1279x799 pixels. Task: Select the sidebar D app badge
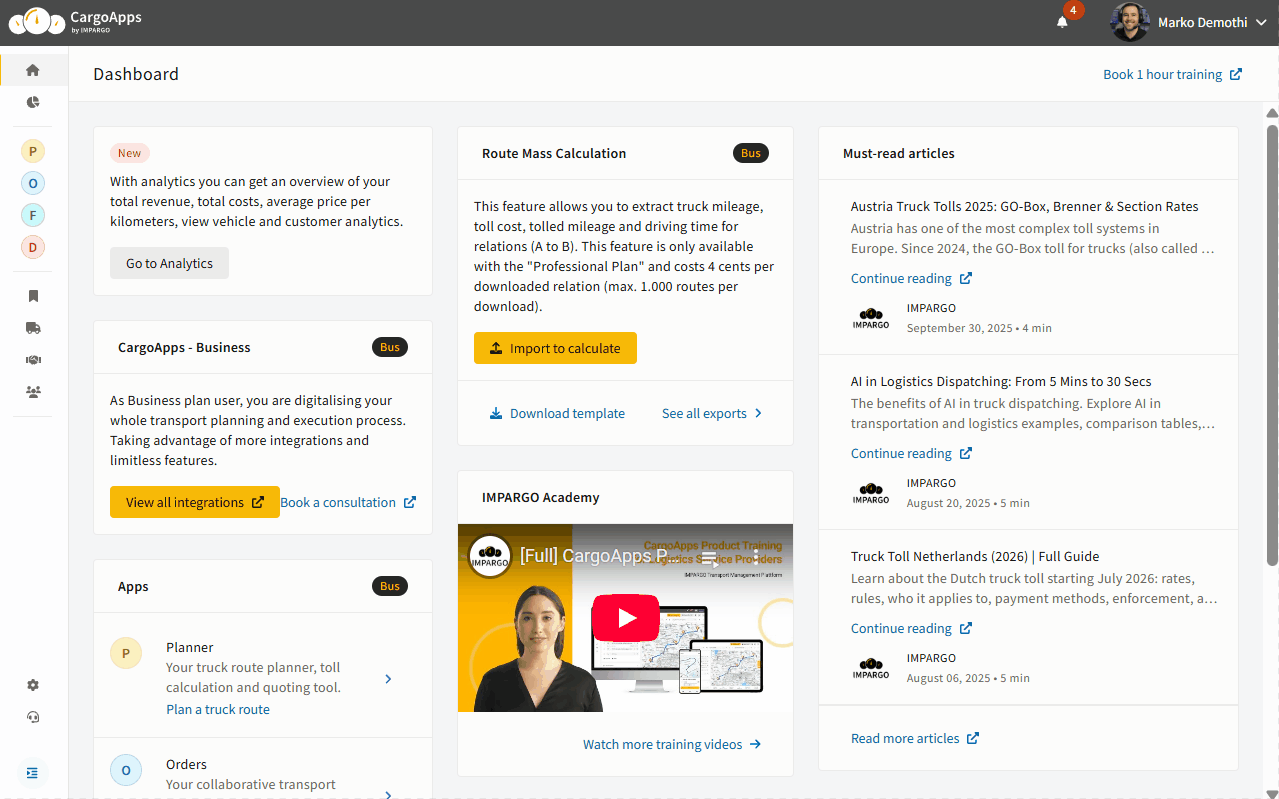pyautogui.click(x=33, y=247)
